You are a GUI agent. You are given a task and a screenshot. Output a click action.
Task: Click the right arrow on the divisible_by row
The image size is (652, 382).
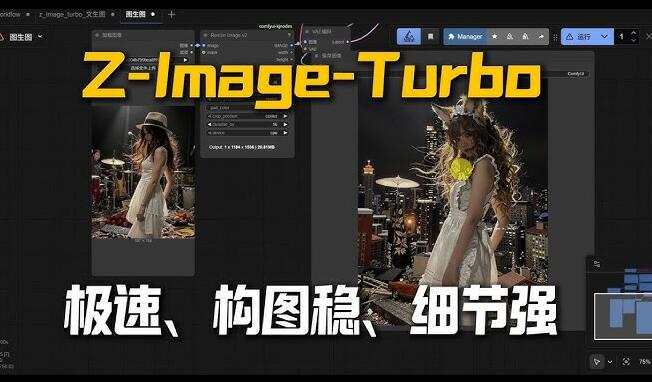point(285,125)
